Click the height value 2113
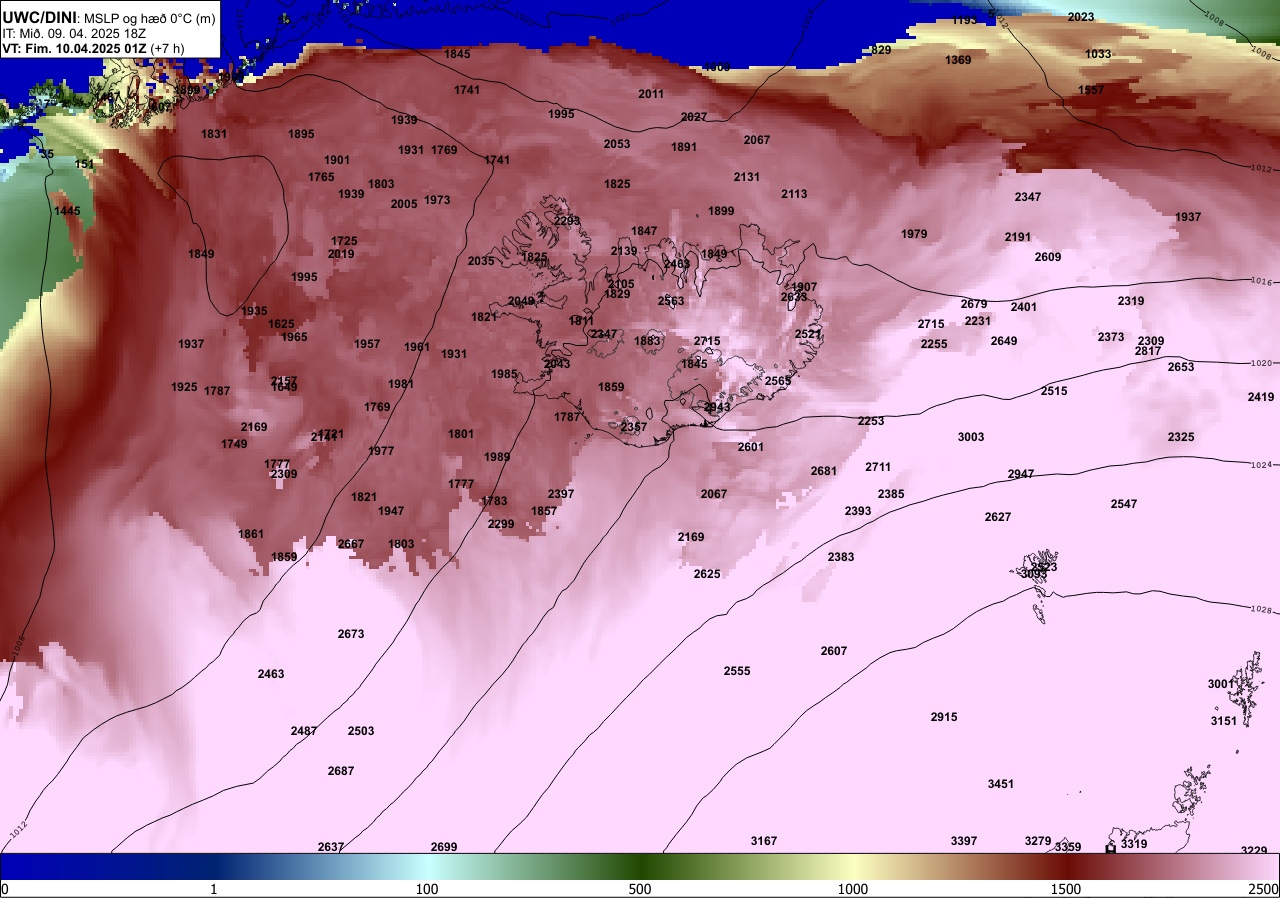The height and width of the screenshot is (898, 1280). click(794, 194)
